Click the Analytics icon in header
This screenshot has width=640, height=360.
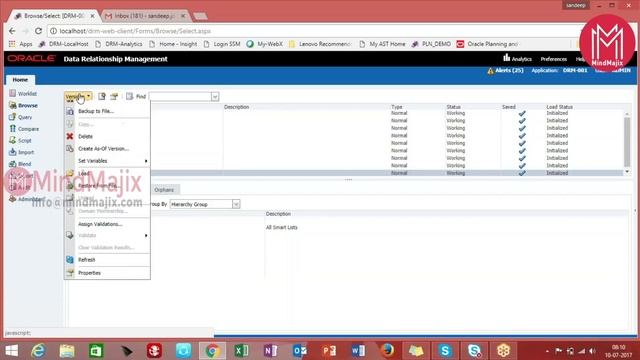[507, 58]
